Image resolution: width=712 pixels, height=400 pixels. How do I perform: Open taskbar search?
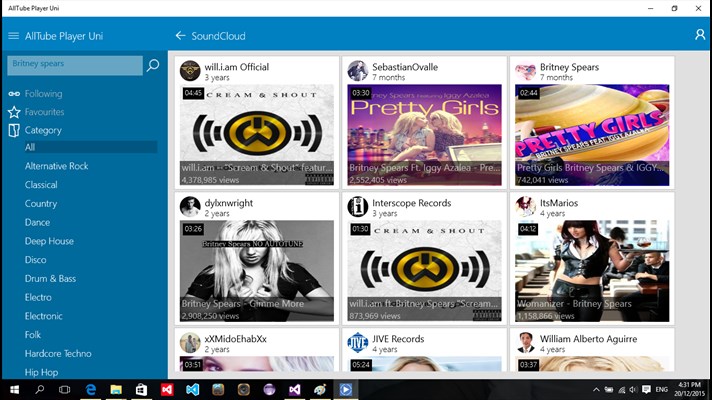40,390
